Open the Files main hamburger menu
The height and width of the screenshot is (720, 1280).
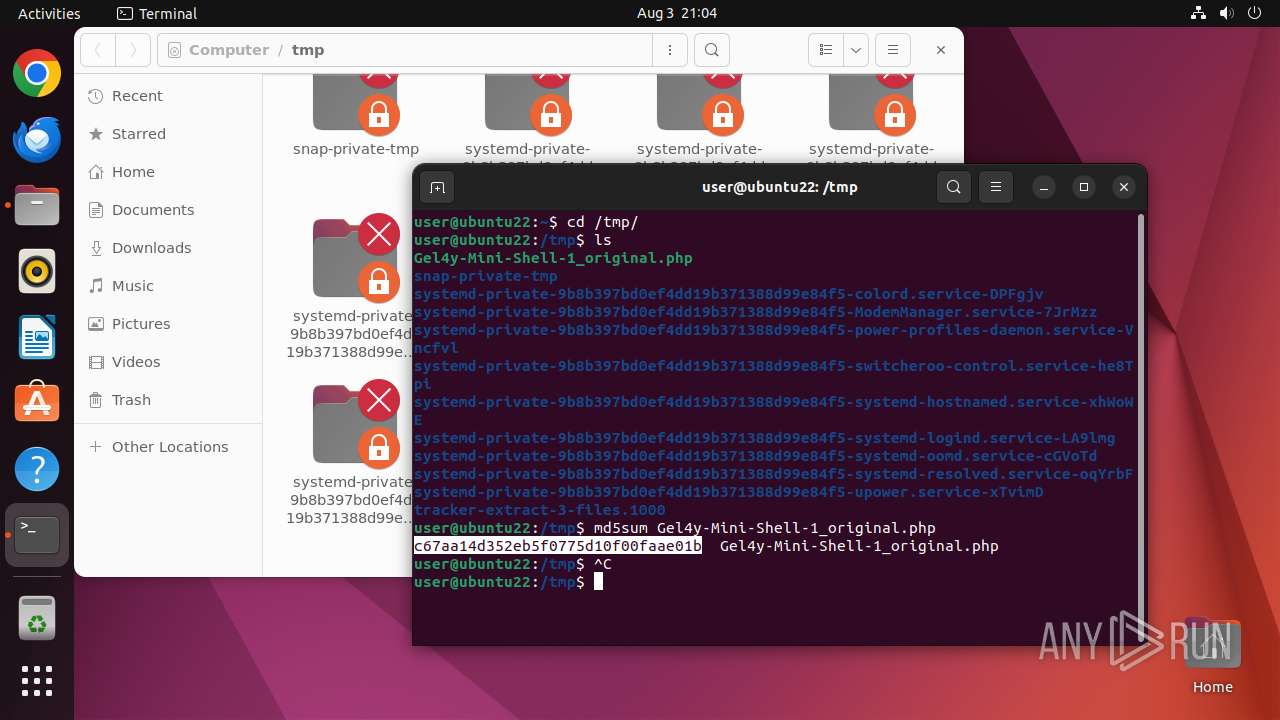point(892,50)
